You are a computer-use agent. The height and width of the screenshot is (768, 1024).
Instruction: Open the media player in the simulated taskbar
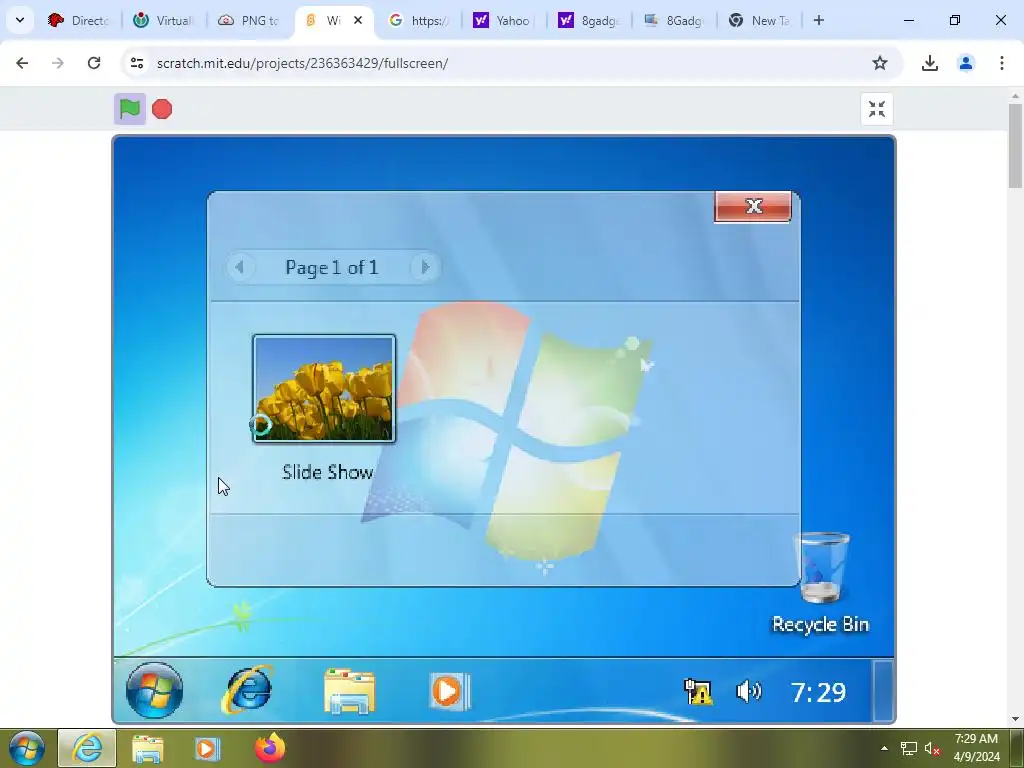[449, 691]
